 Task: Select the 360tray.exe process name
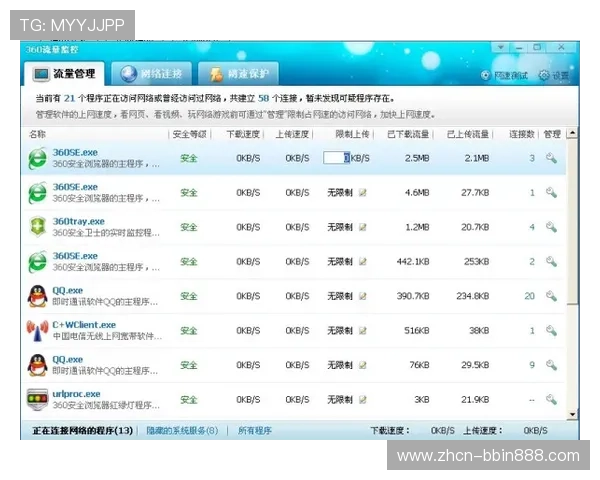click(x=78, y=221)
